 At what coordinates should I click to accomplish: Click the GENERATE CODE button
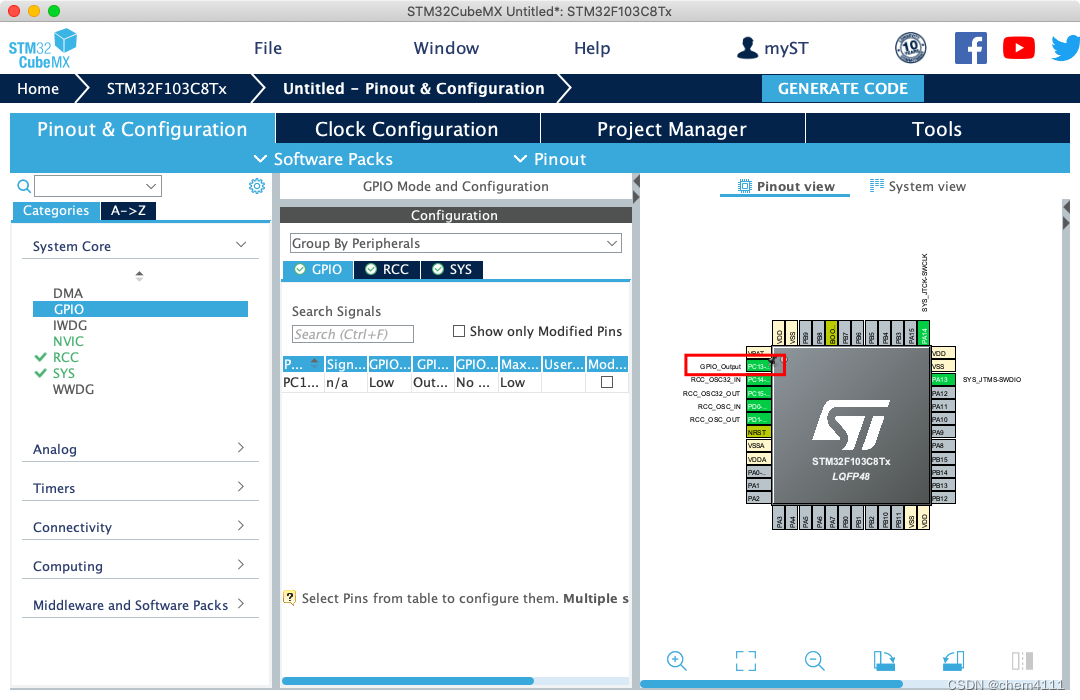tap(842, 88)
